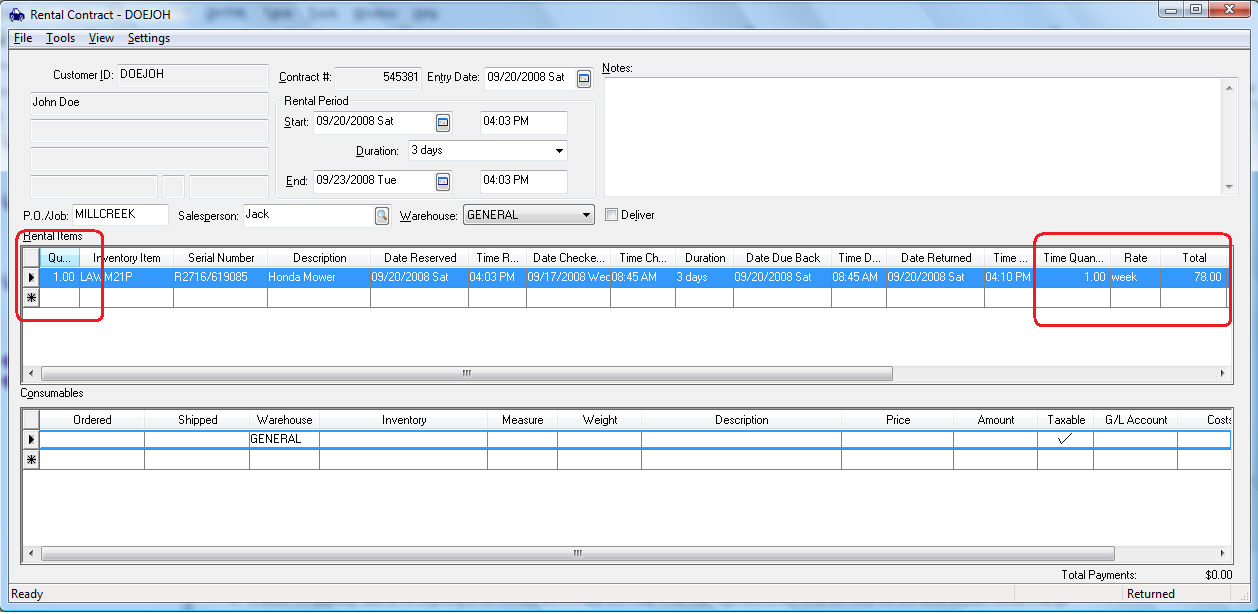Open the Start date calendar picker
The image size is (1258, 614).
443,122
